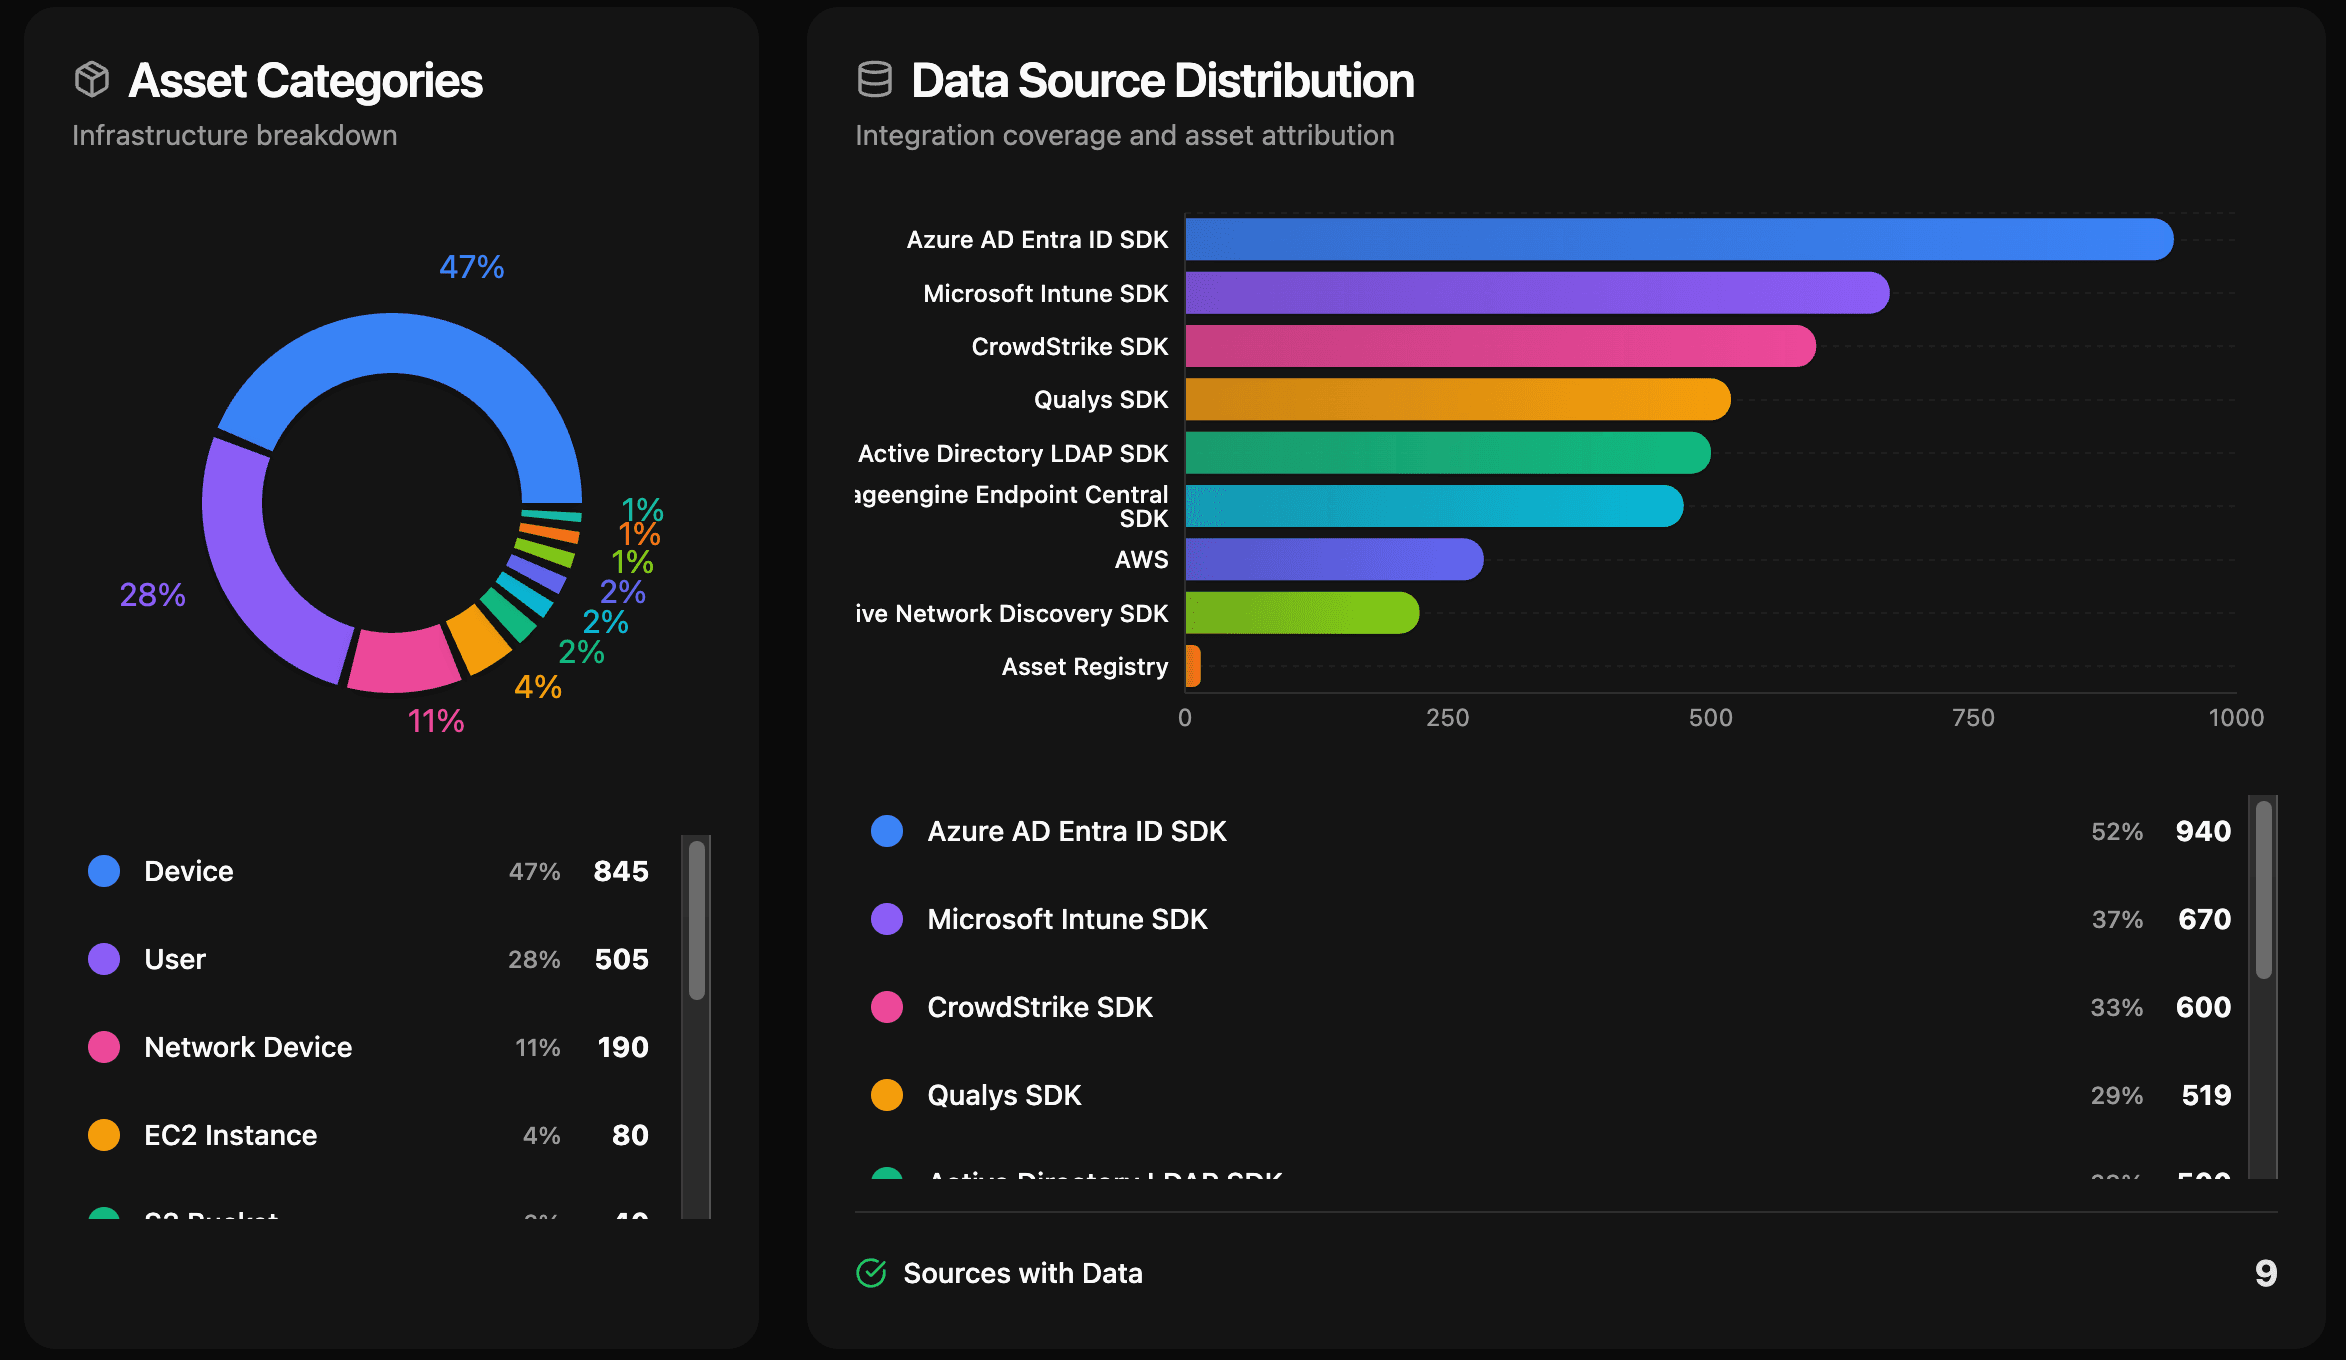The width and height of the screenshot is (2346, 1360).
Task: Click the Qualys SDK orange bar
Action: pos(1458,400)
